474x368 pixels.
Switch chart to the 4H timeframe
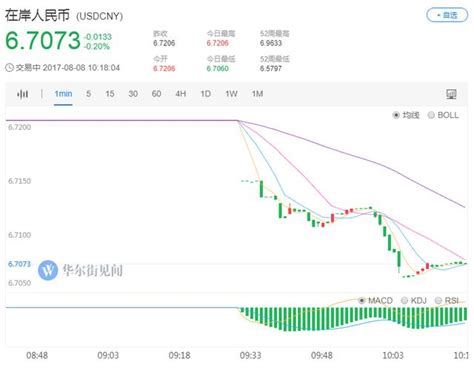click(181, 94)
